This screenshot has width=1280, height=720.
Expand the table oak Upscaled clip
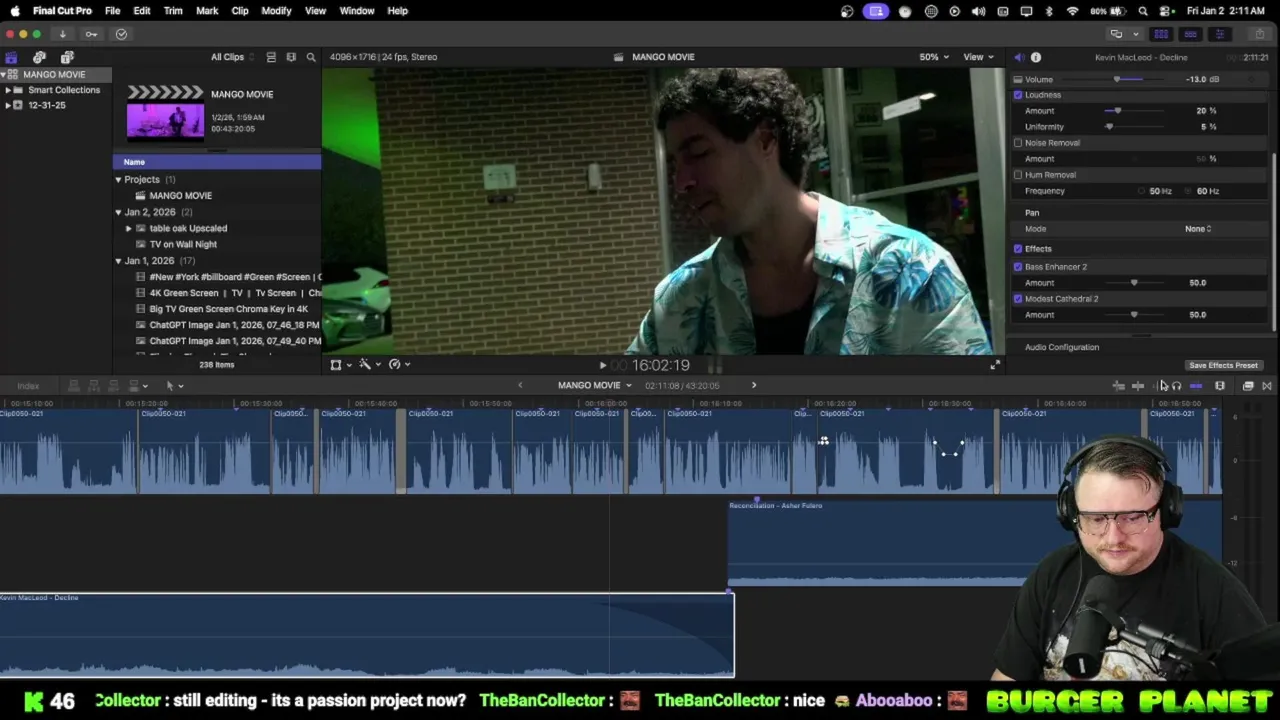[x=128, y=228]
